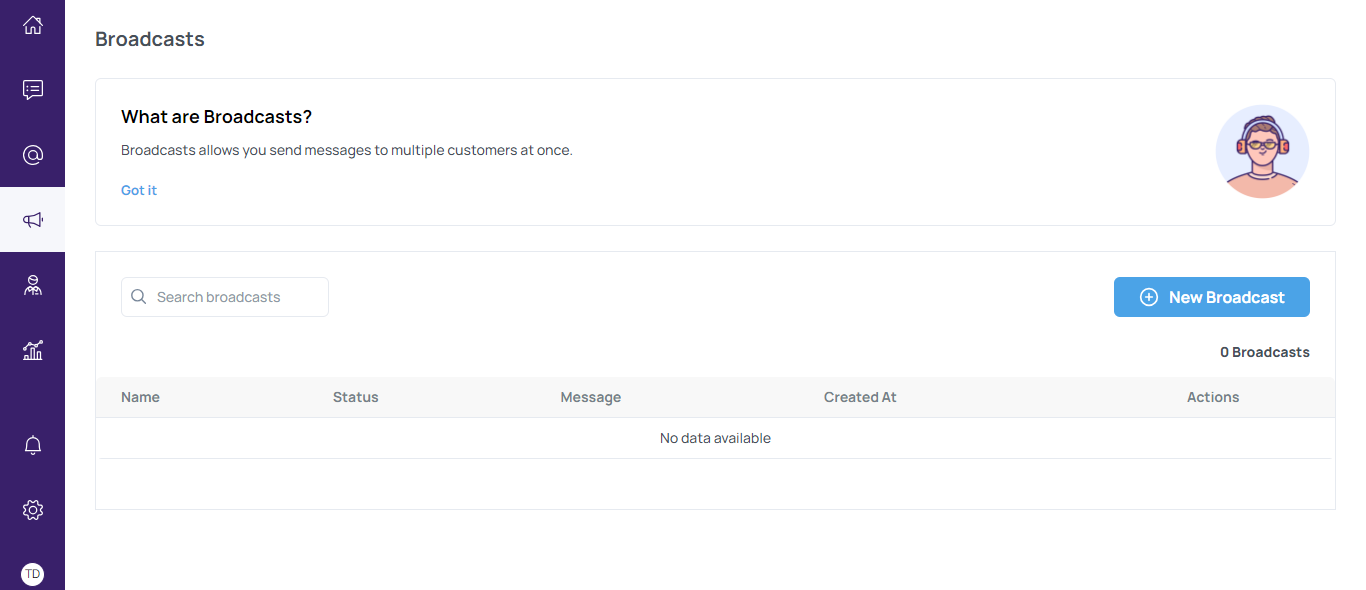This screenshot has width=1366, height=590.
Task: Open the Agents icon in sidebar
Action: (33, 286)
